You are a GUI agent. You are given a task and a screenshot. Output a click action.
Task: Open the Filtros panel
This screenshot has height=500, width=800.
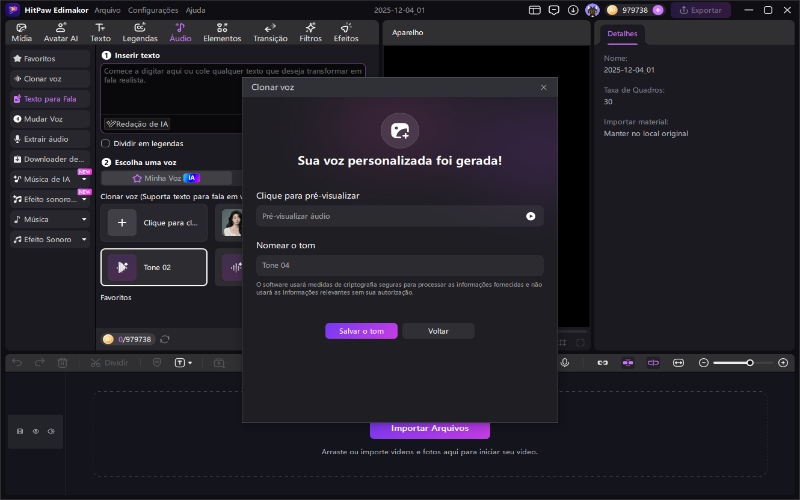(x=310, y=33)
